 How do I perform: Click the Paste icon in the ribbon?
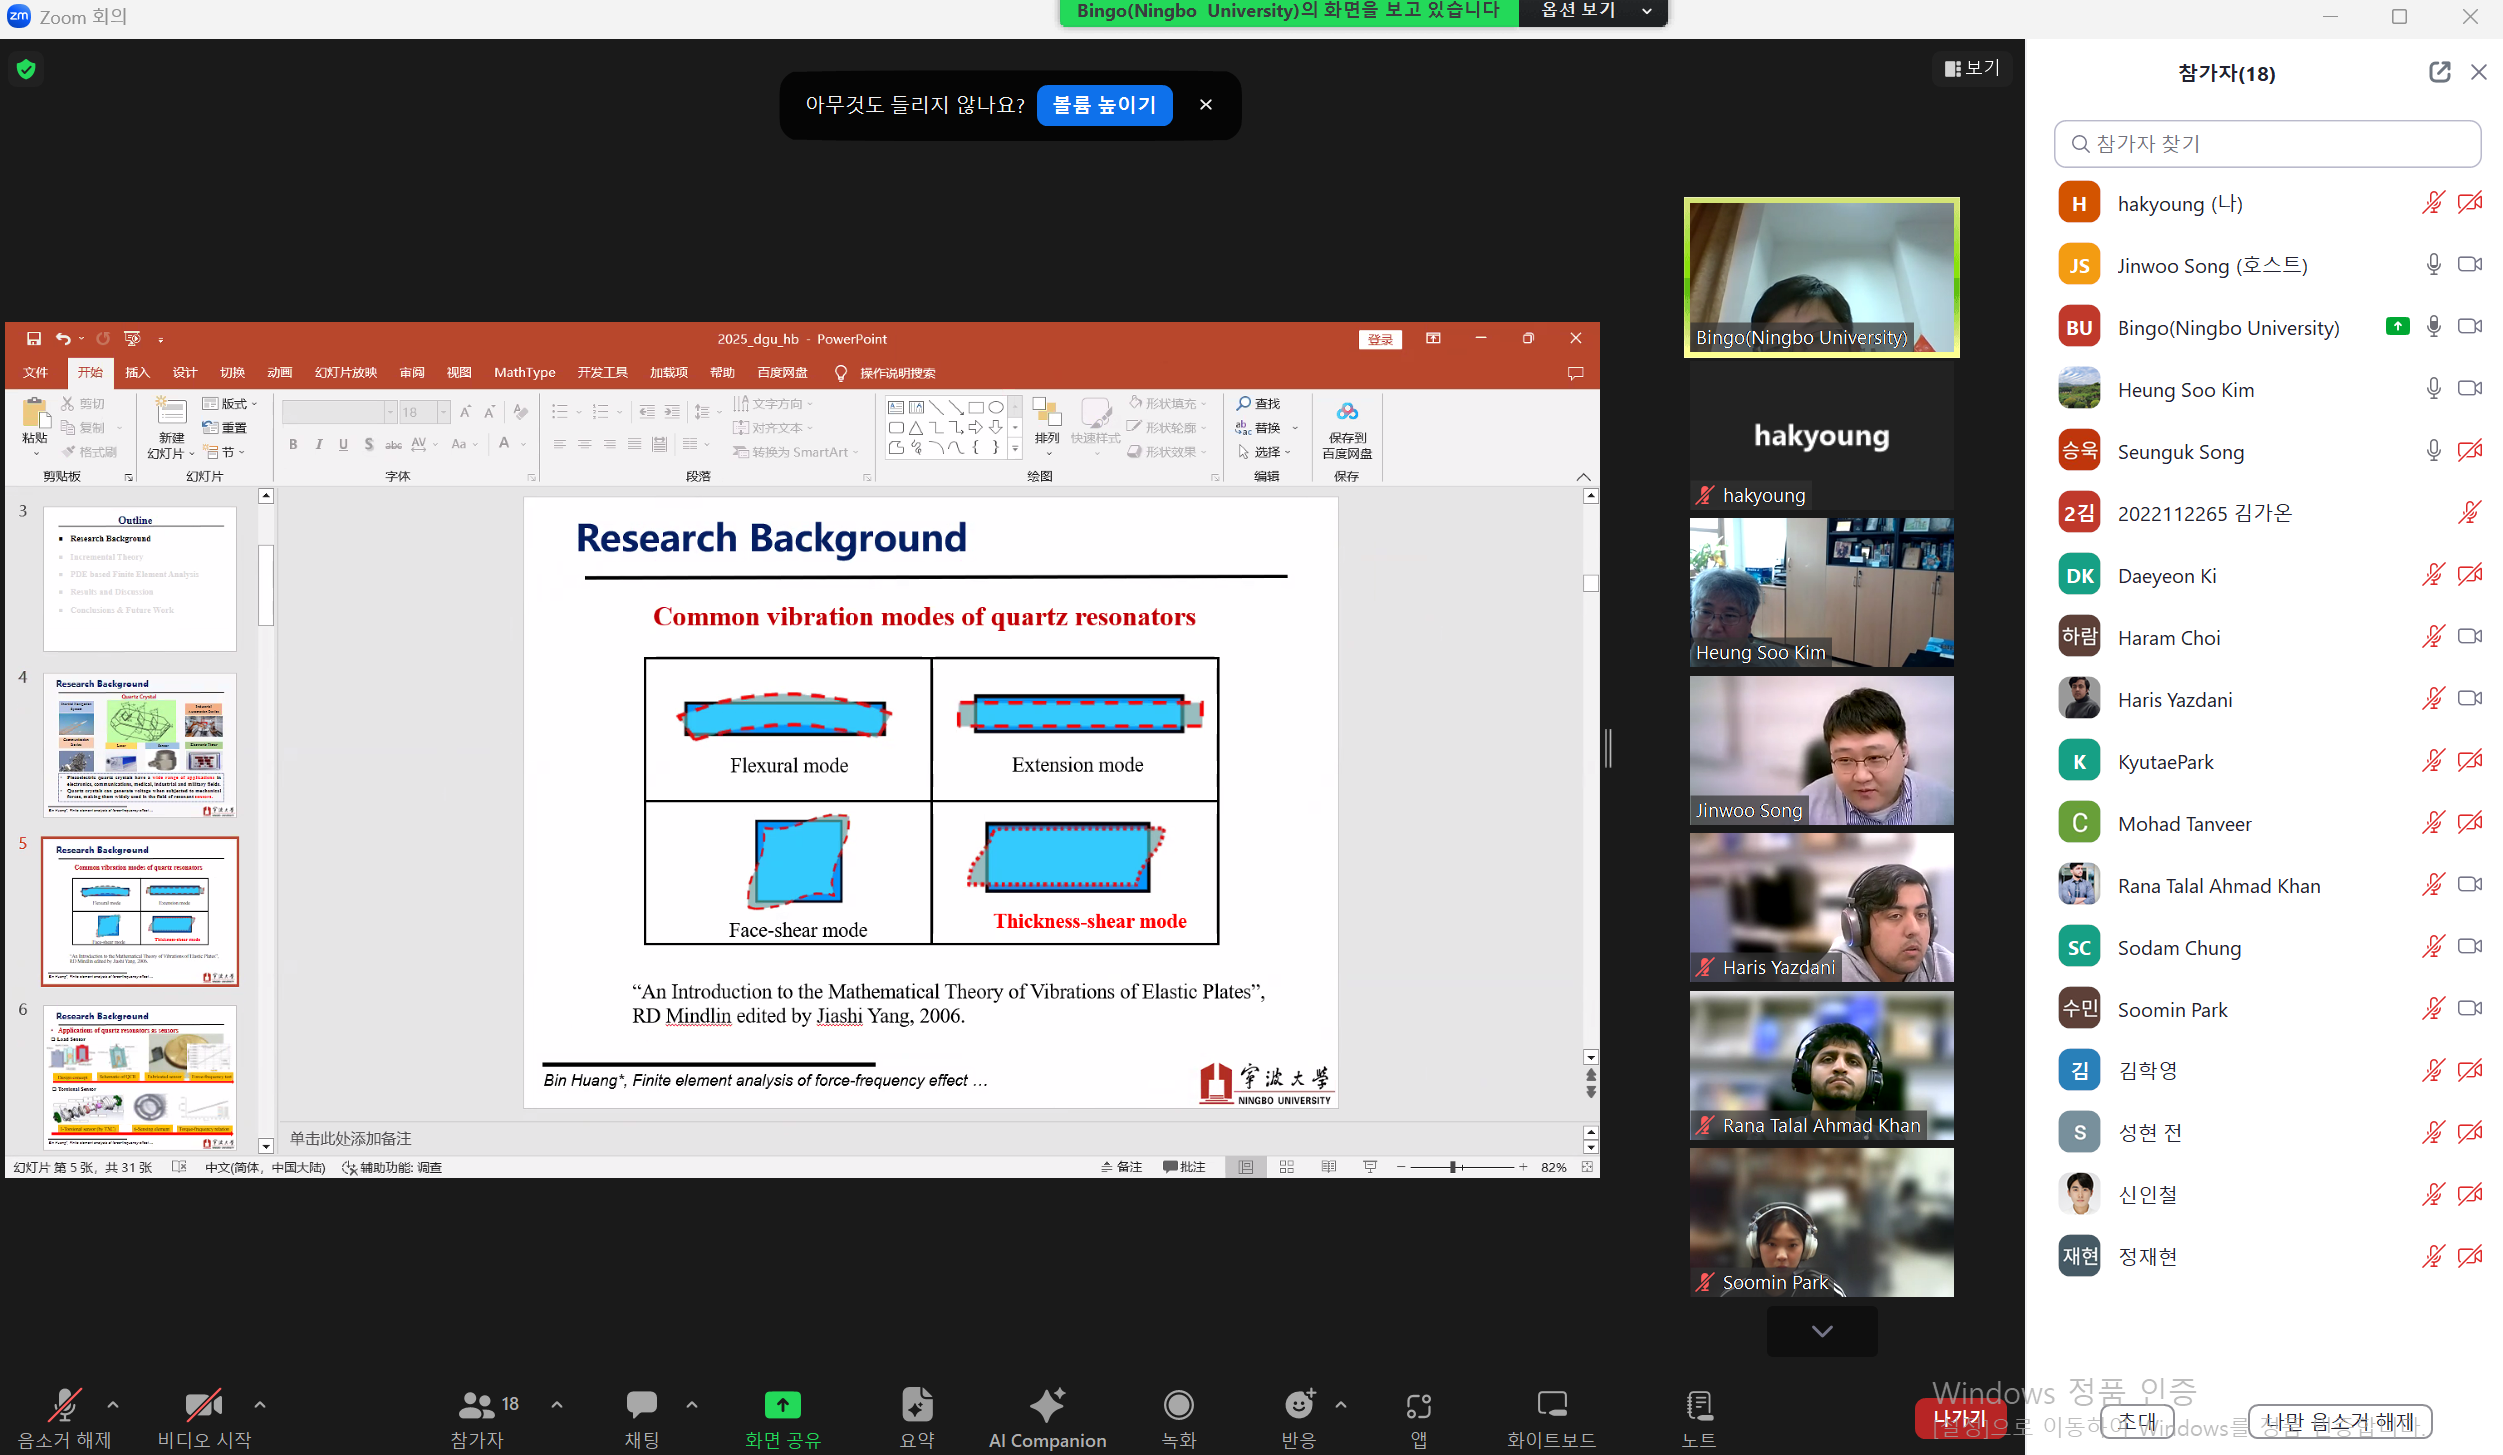point(35,412)
